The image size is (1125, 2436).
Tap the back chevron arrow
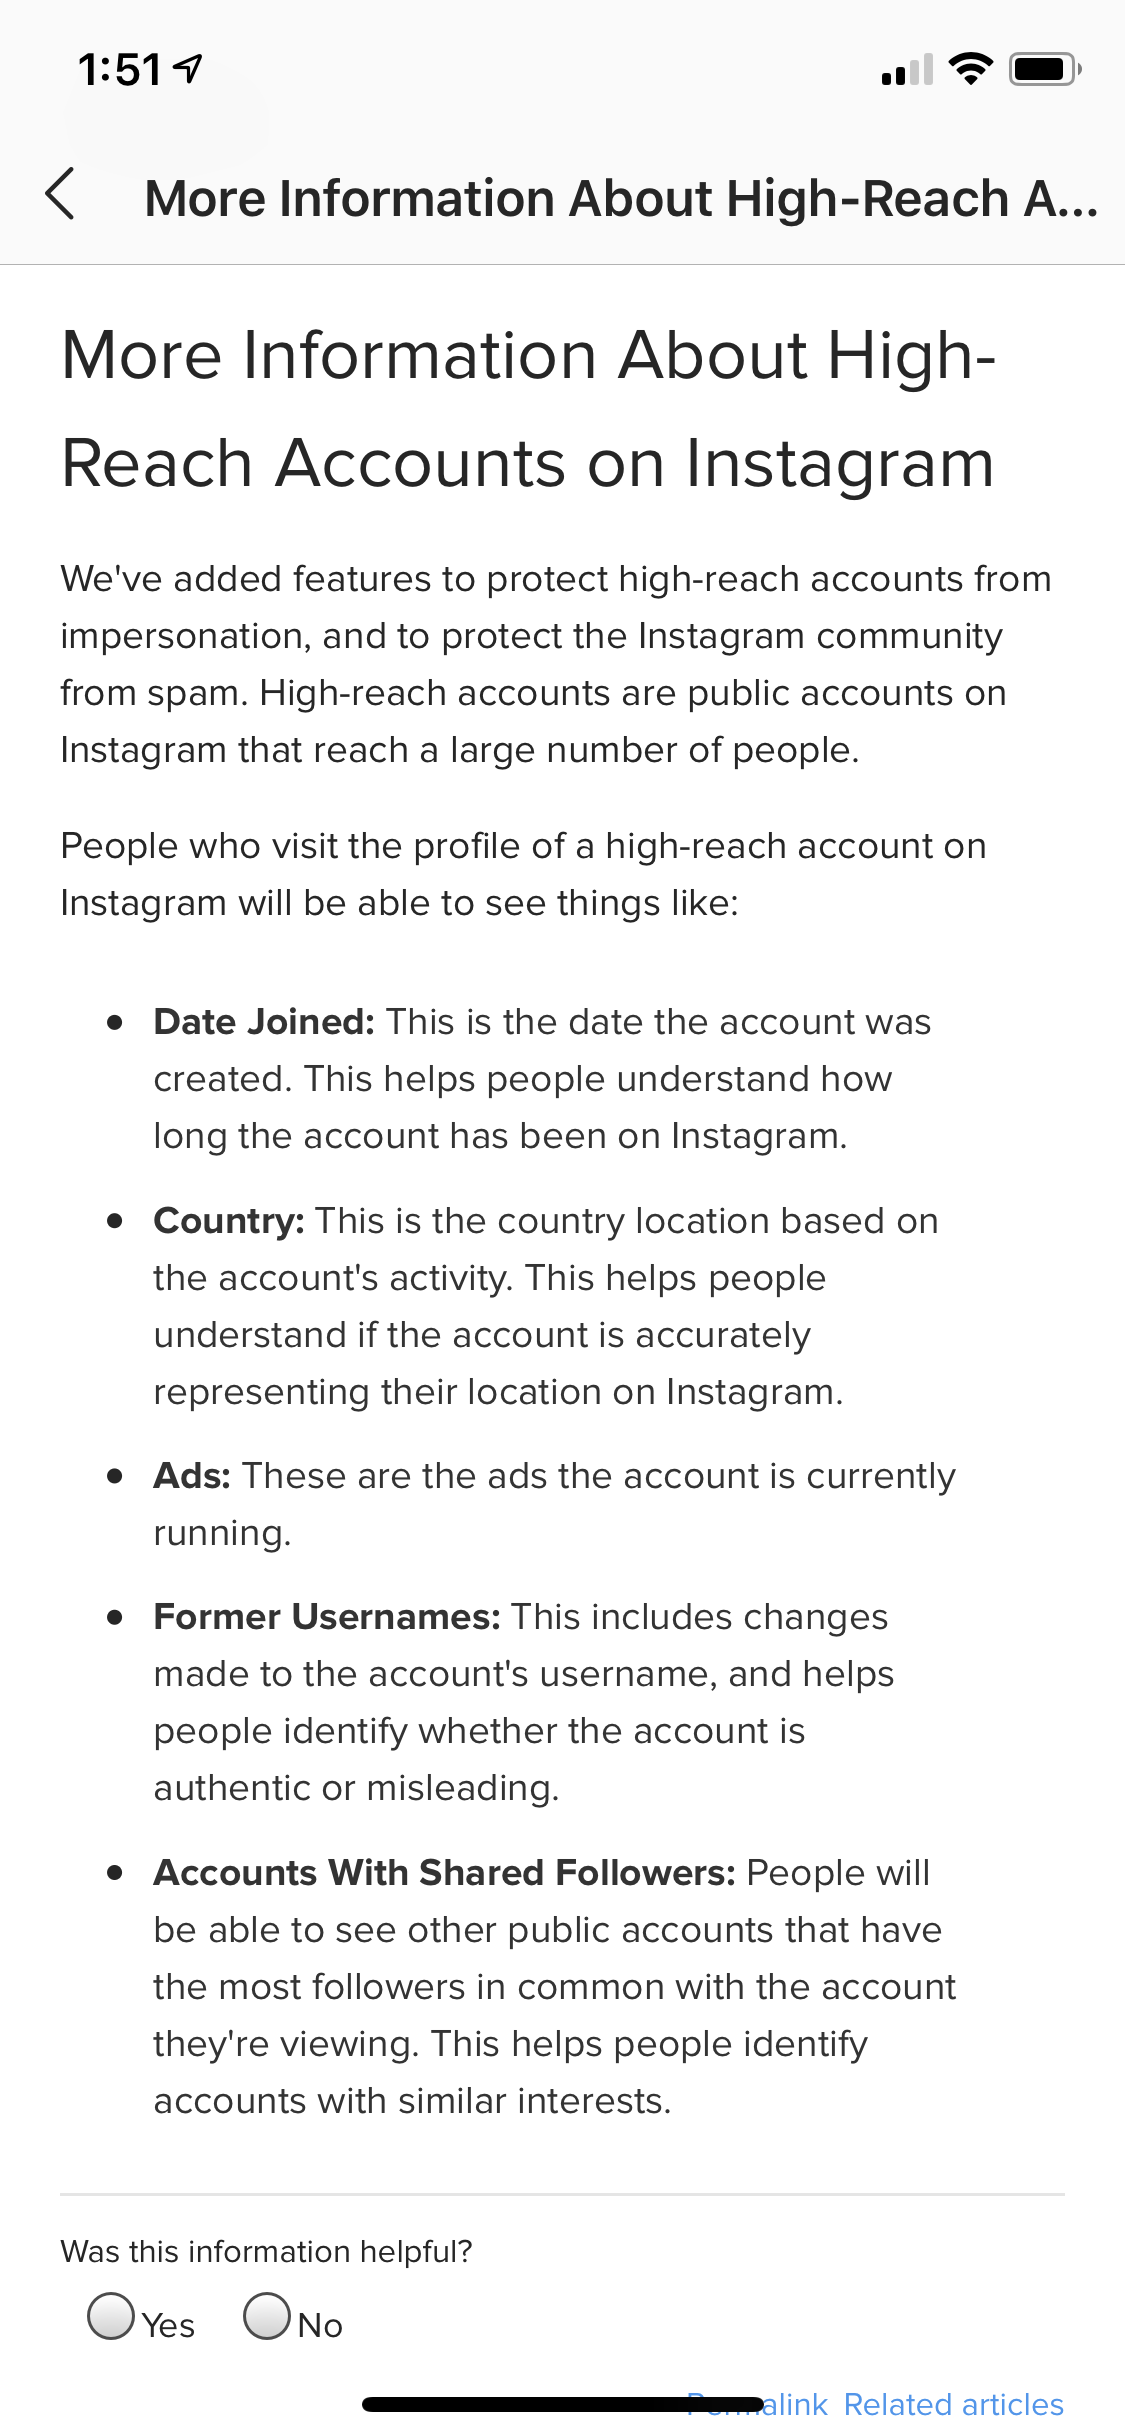pyautogui.click(x=61, y=194)
